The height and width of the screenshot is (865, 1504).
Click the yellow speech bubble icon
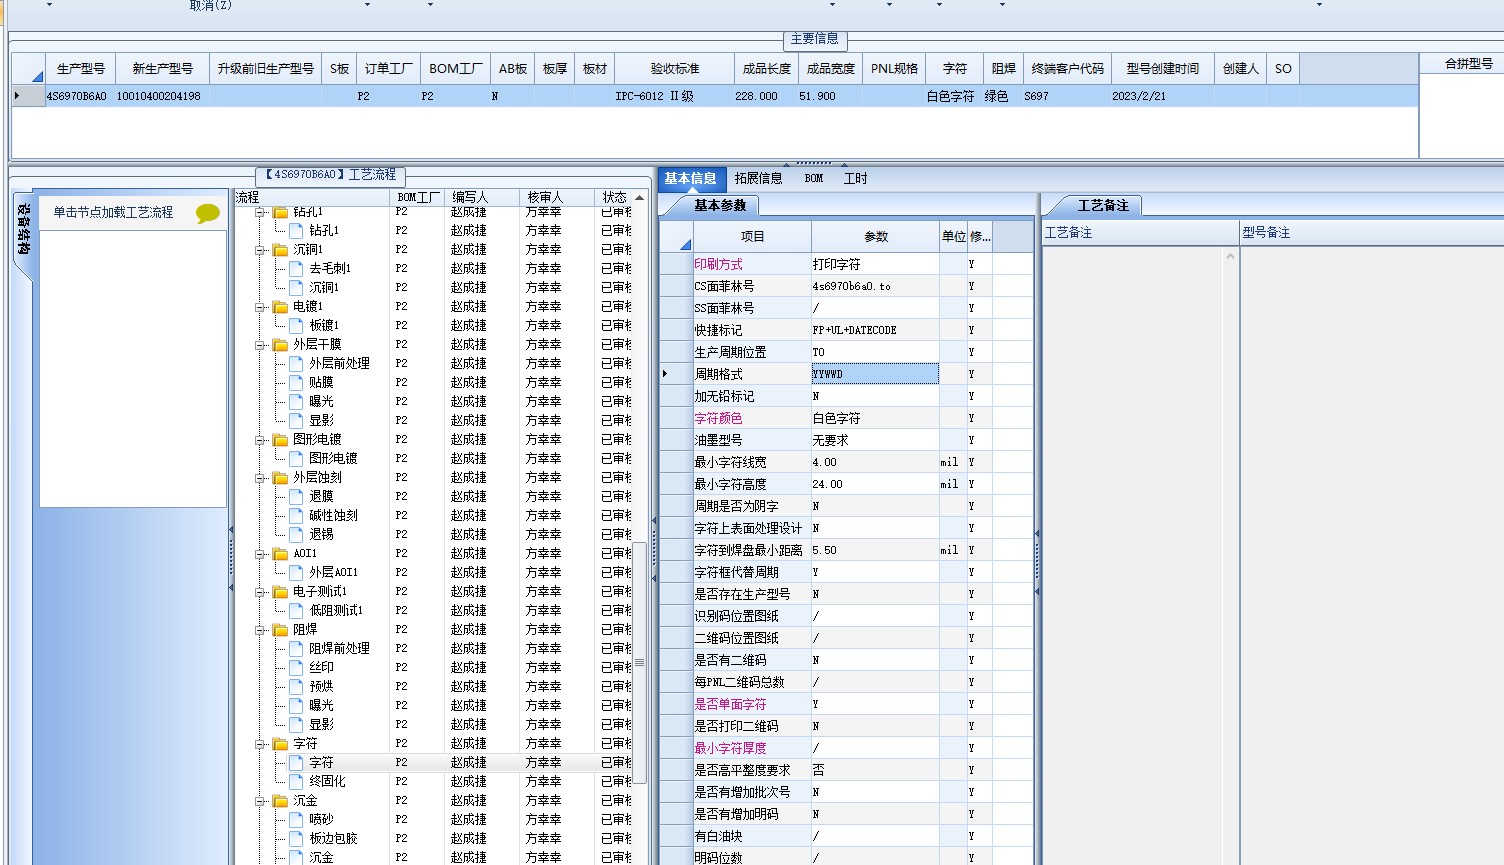coord(207,213)
